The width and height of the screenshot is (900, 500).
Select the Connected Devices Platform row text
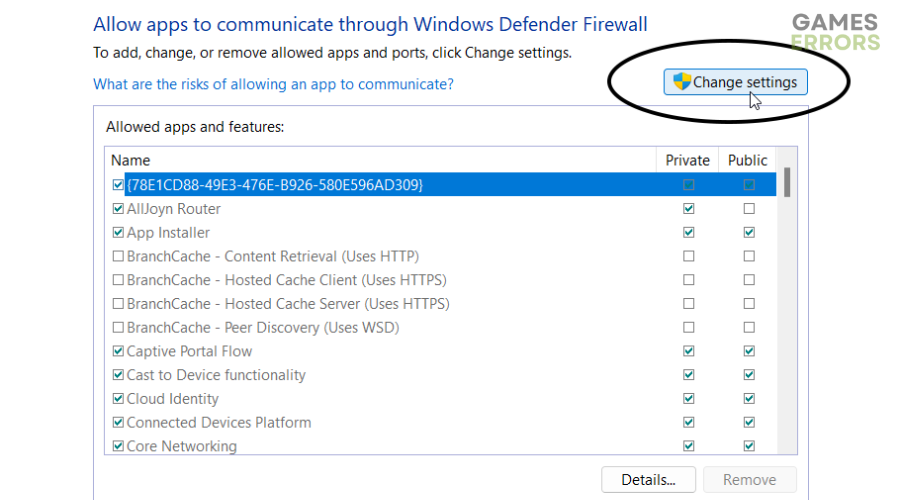pyautogui.click(x=219, y=423)
